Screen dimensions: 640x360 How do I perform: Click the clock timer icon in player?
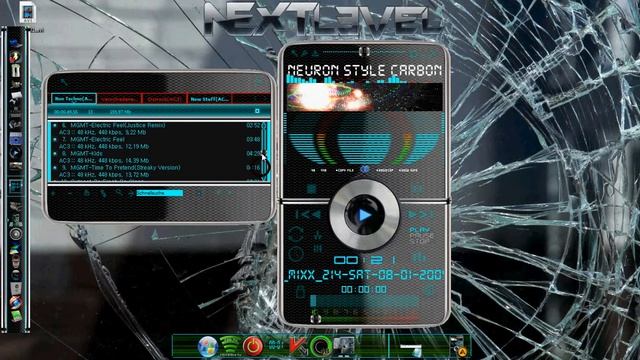(x=296, y=254)
